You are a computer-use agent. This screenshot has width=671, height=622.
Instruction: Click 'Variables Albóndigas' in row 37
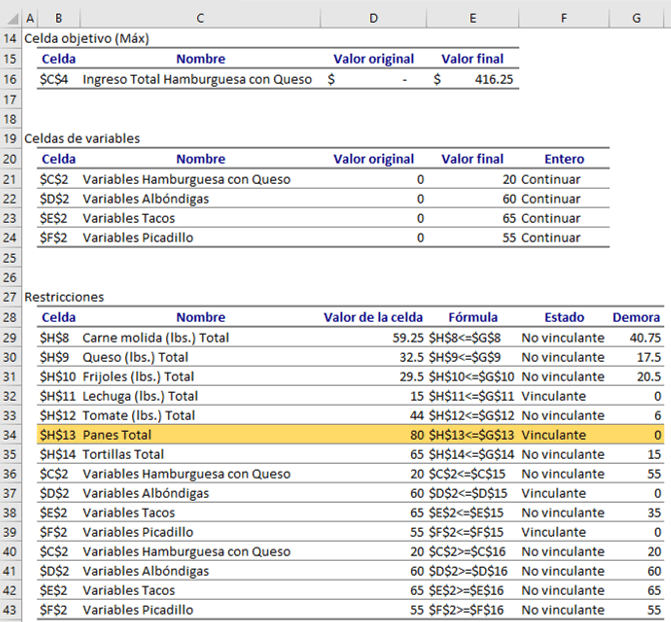145,493
